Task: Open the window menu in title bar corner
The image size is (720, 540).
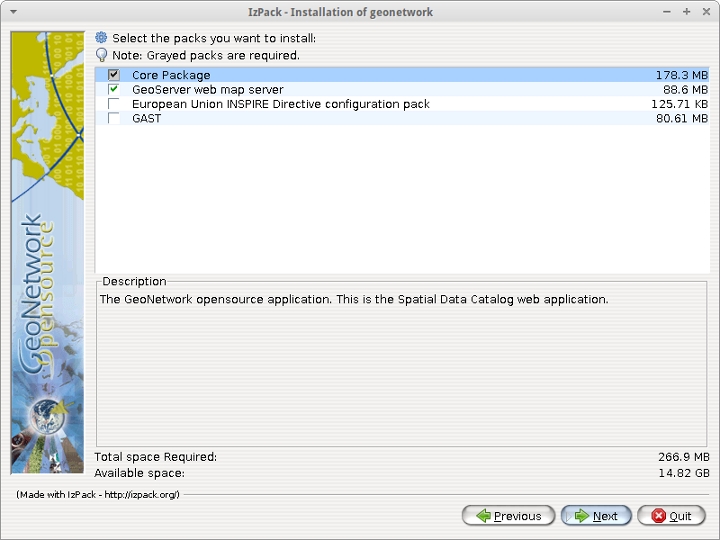Action: tap(12, 12)
